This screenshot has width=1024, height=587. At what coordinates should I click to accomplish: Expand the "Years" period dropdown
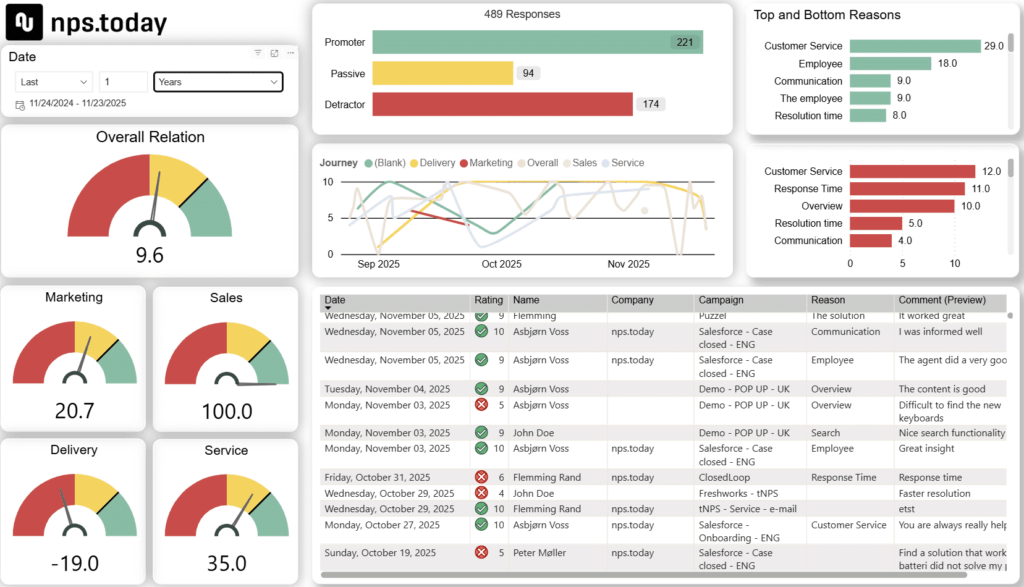click(217, 82)
